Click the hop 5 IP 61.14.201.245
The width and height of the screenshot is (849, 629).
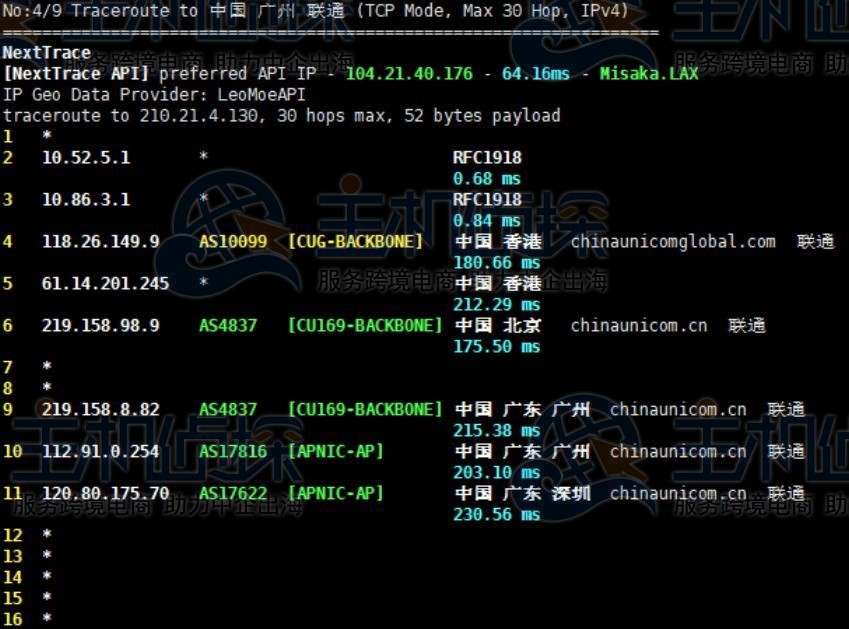coord(105,284)
